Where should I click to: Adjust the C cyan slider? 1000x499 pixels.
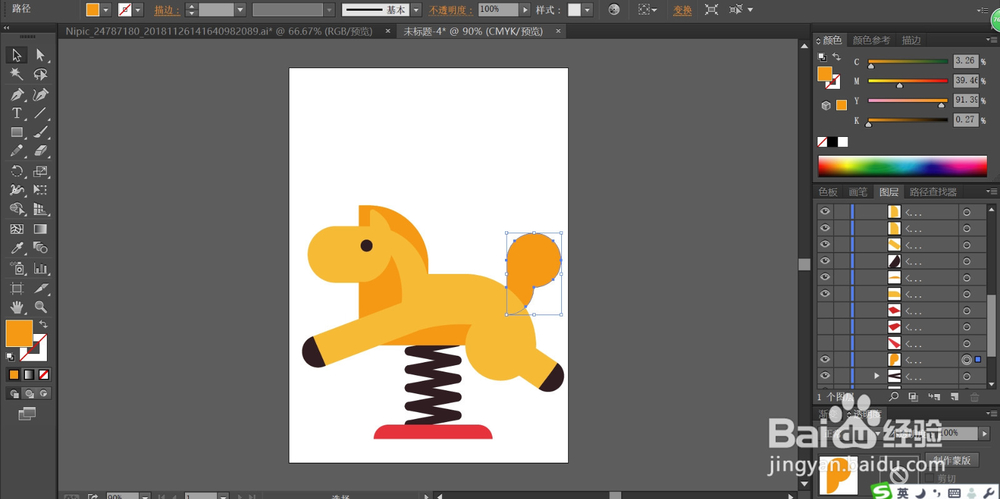pos(908,63)
